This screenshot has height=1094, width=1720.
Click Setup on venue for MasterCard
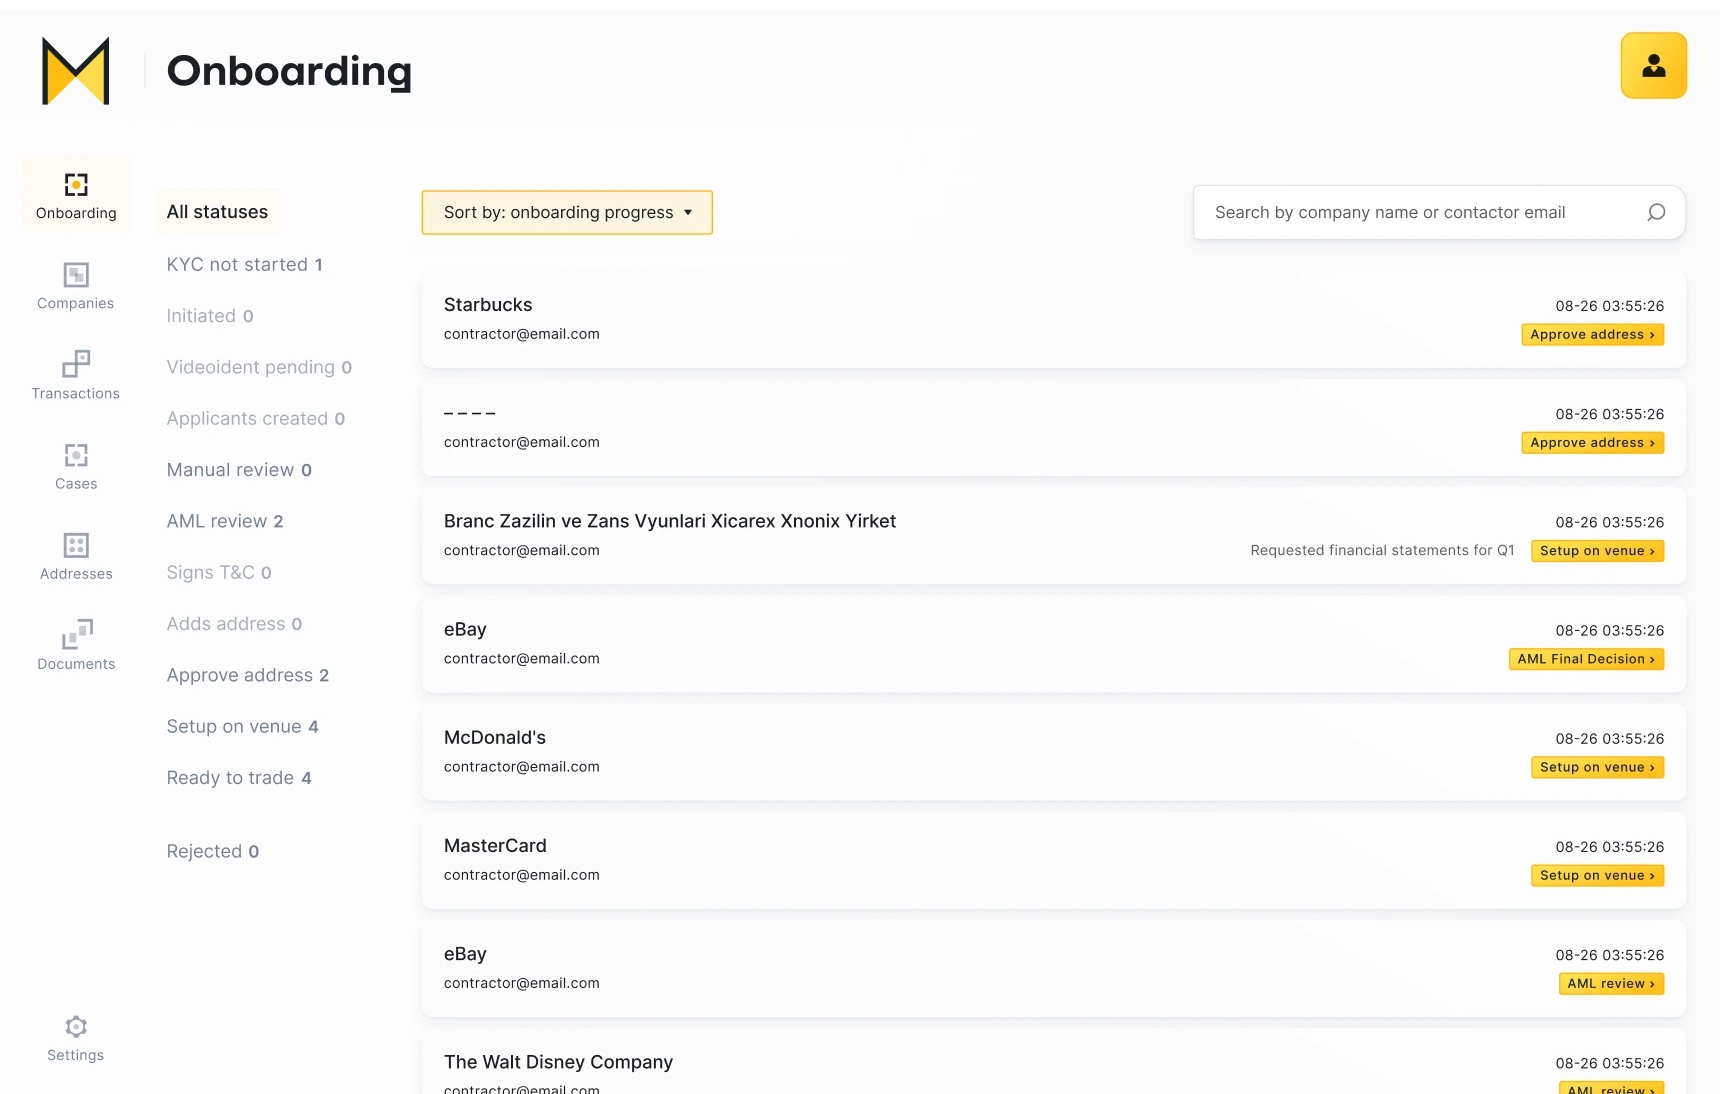[x=1597, y=876]
